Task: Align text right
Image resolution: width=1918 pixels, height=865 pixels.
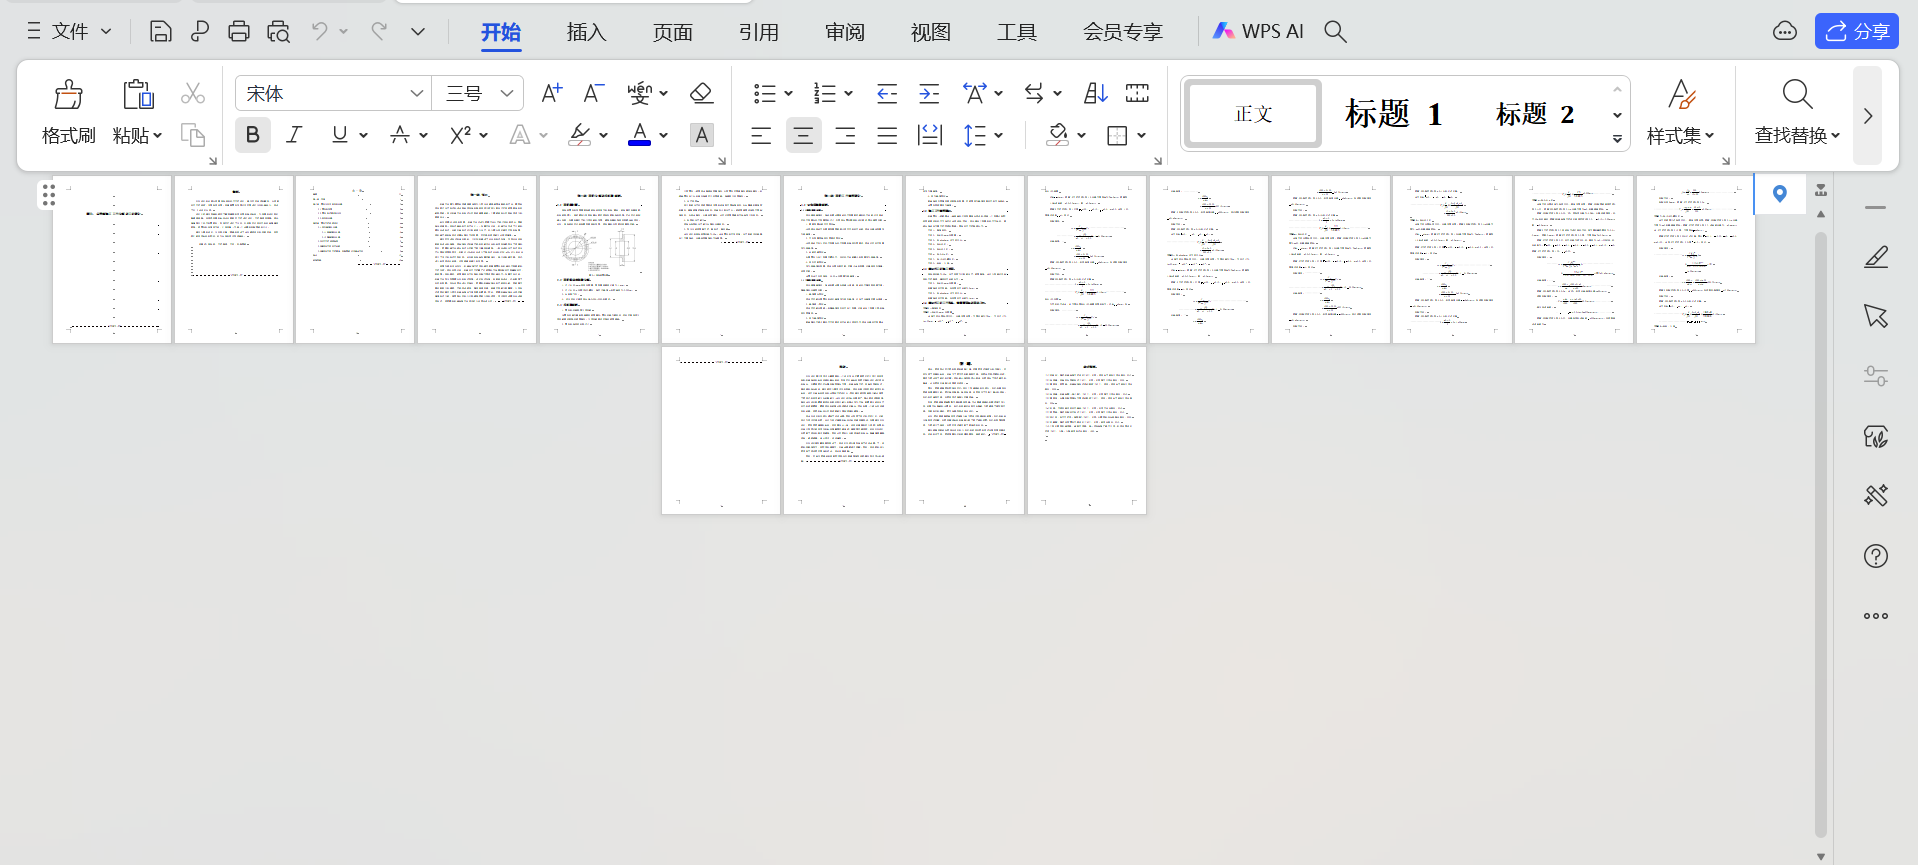Action: point(845,135)
